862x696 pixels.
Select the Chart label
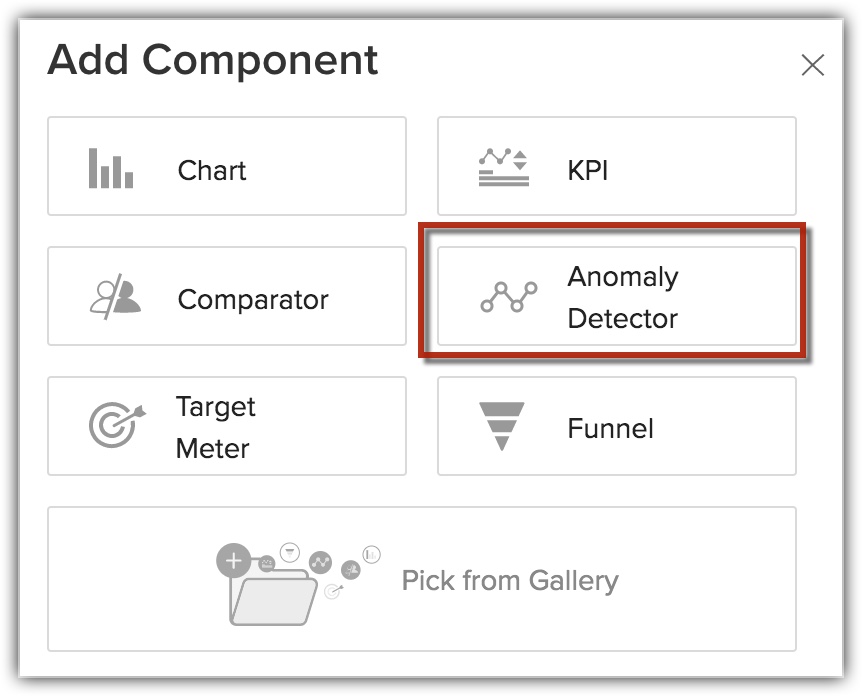pyautogui.click(x=212, y=170)
